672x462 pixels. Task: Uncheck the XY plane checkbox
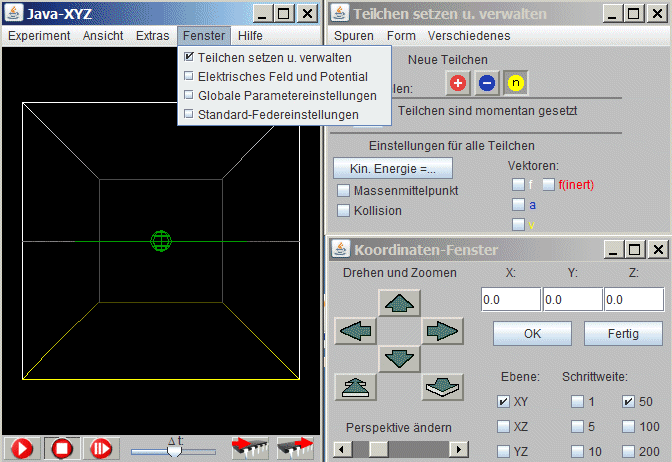503,402
